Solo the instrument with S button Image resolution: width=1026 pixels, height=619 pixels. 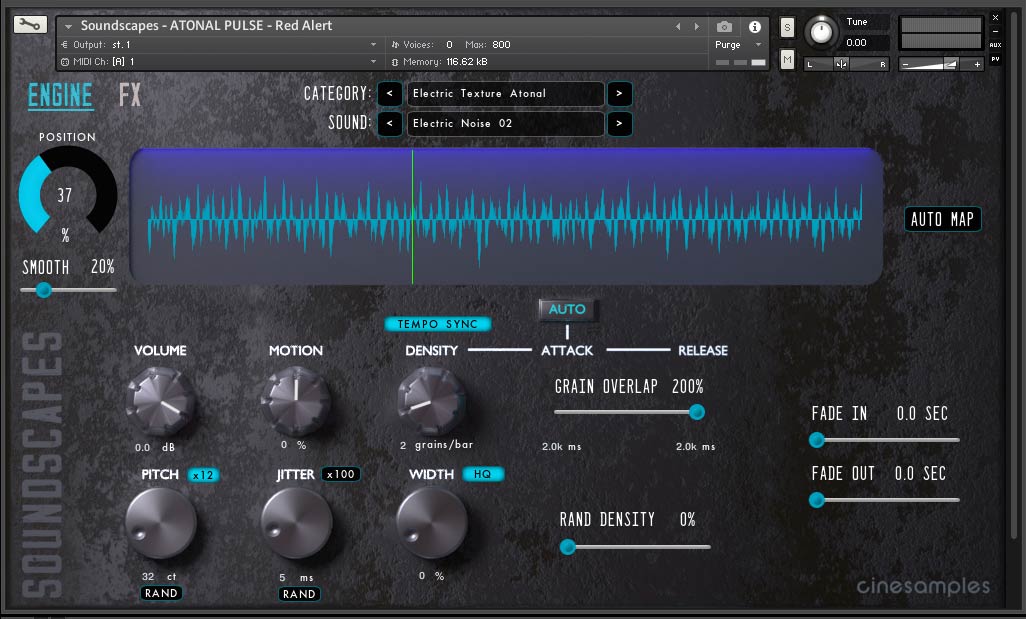click(x=787, y=27)
